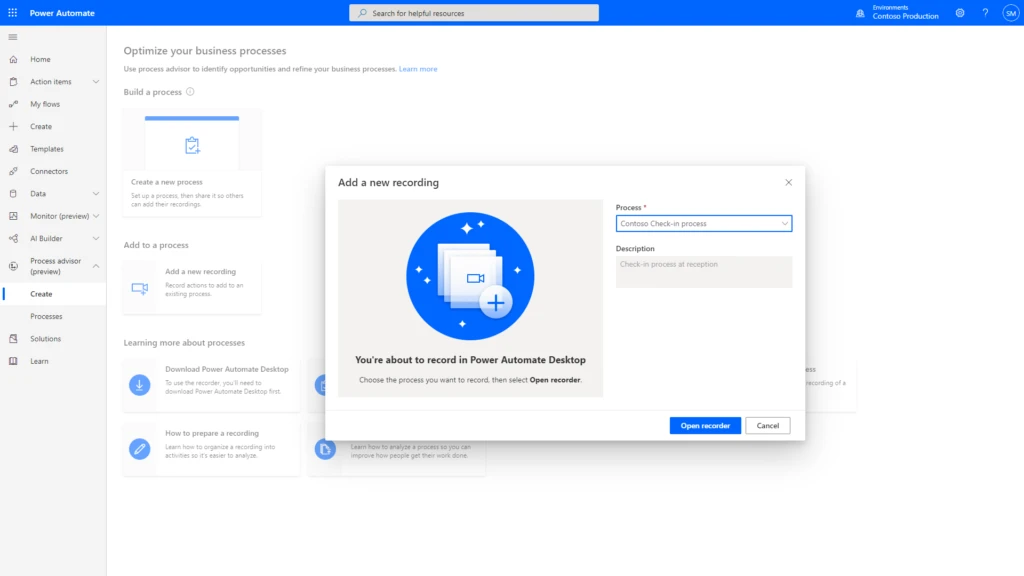
Task: Click the Templates icon in the sidebar
Action: 13,148
